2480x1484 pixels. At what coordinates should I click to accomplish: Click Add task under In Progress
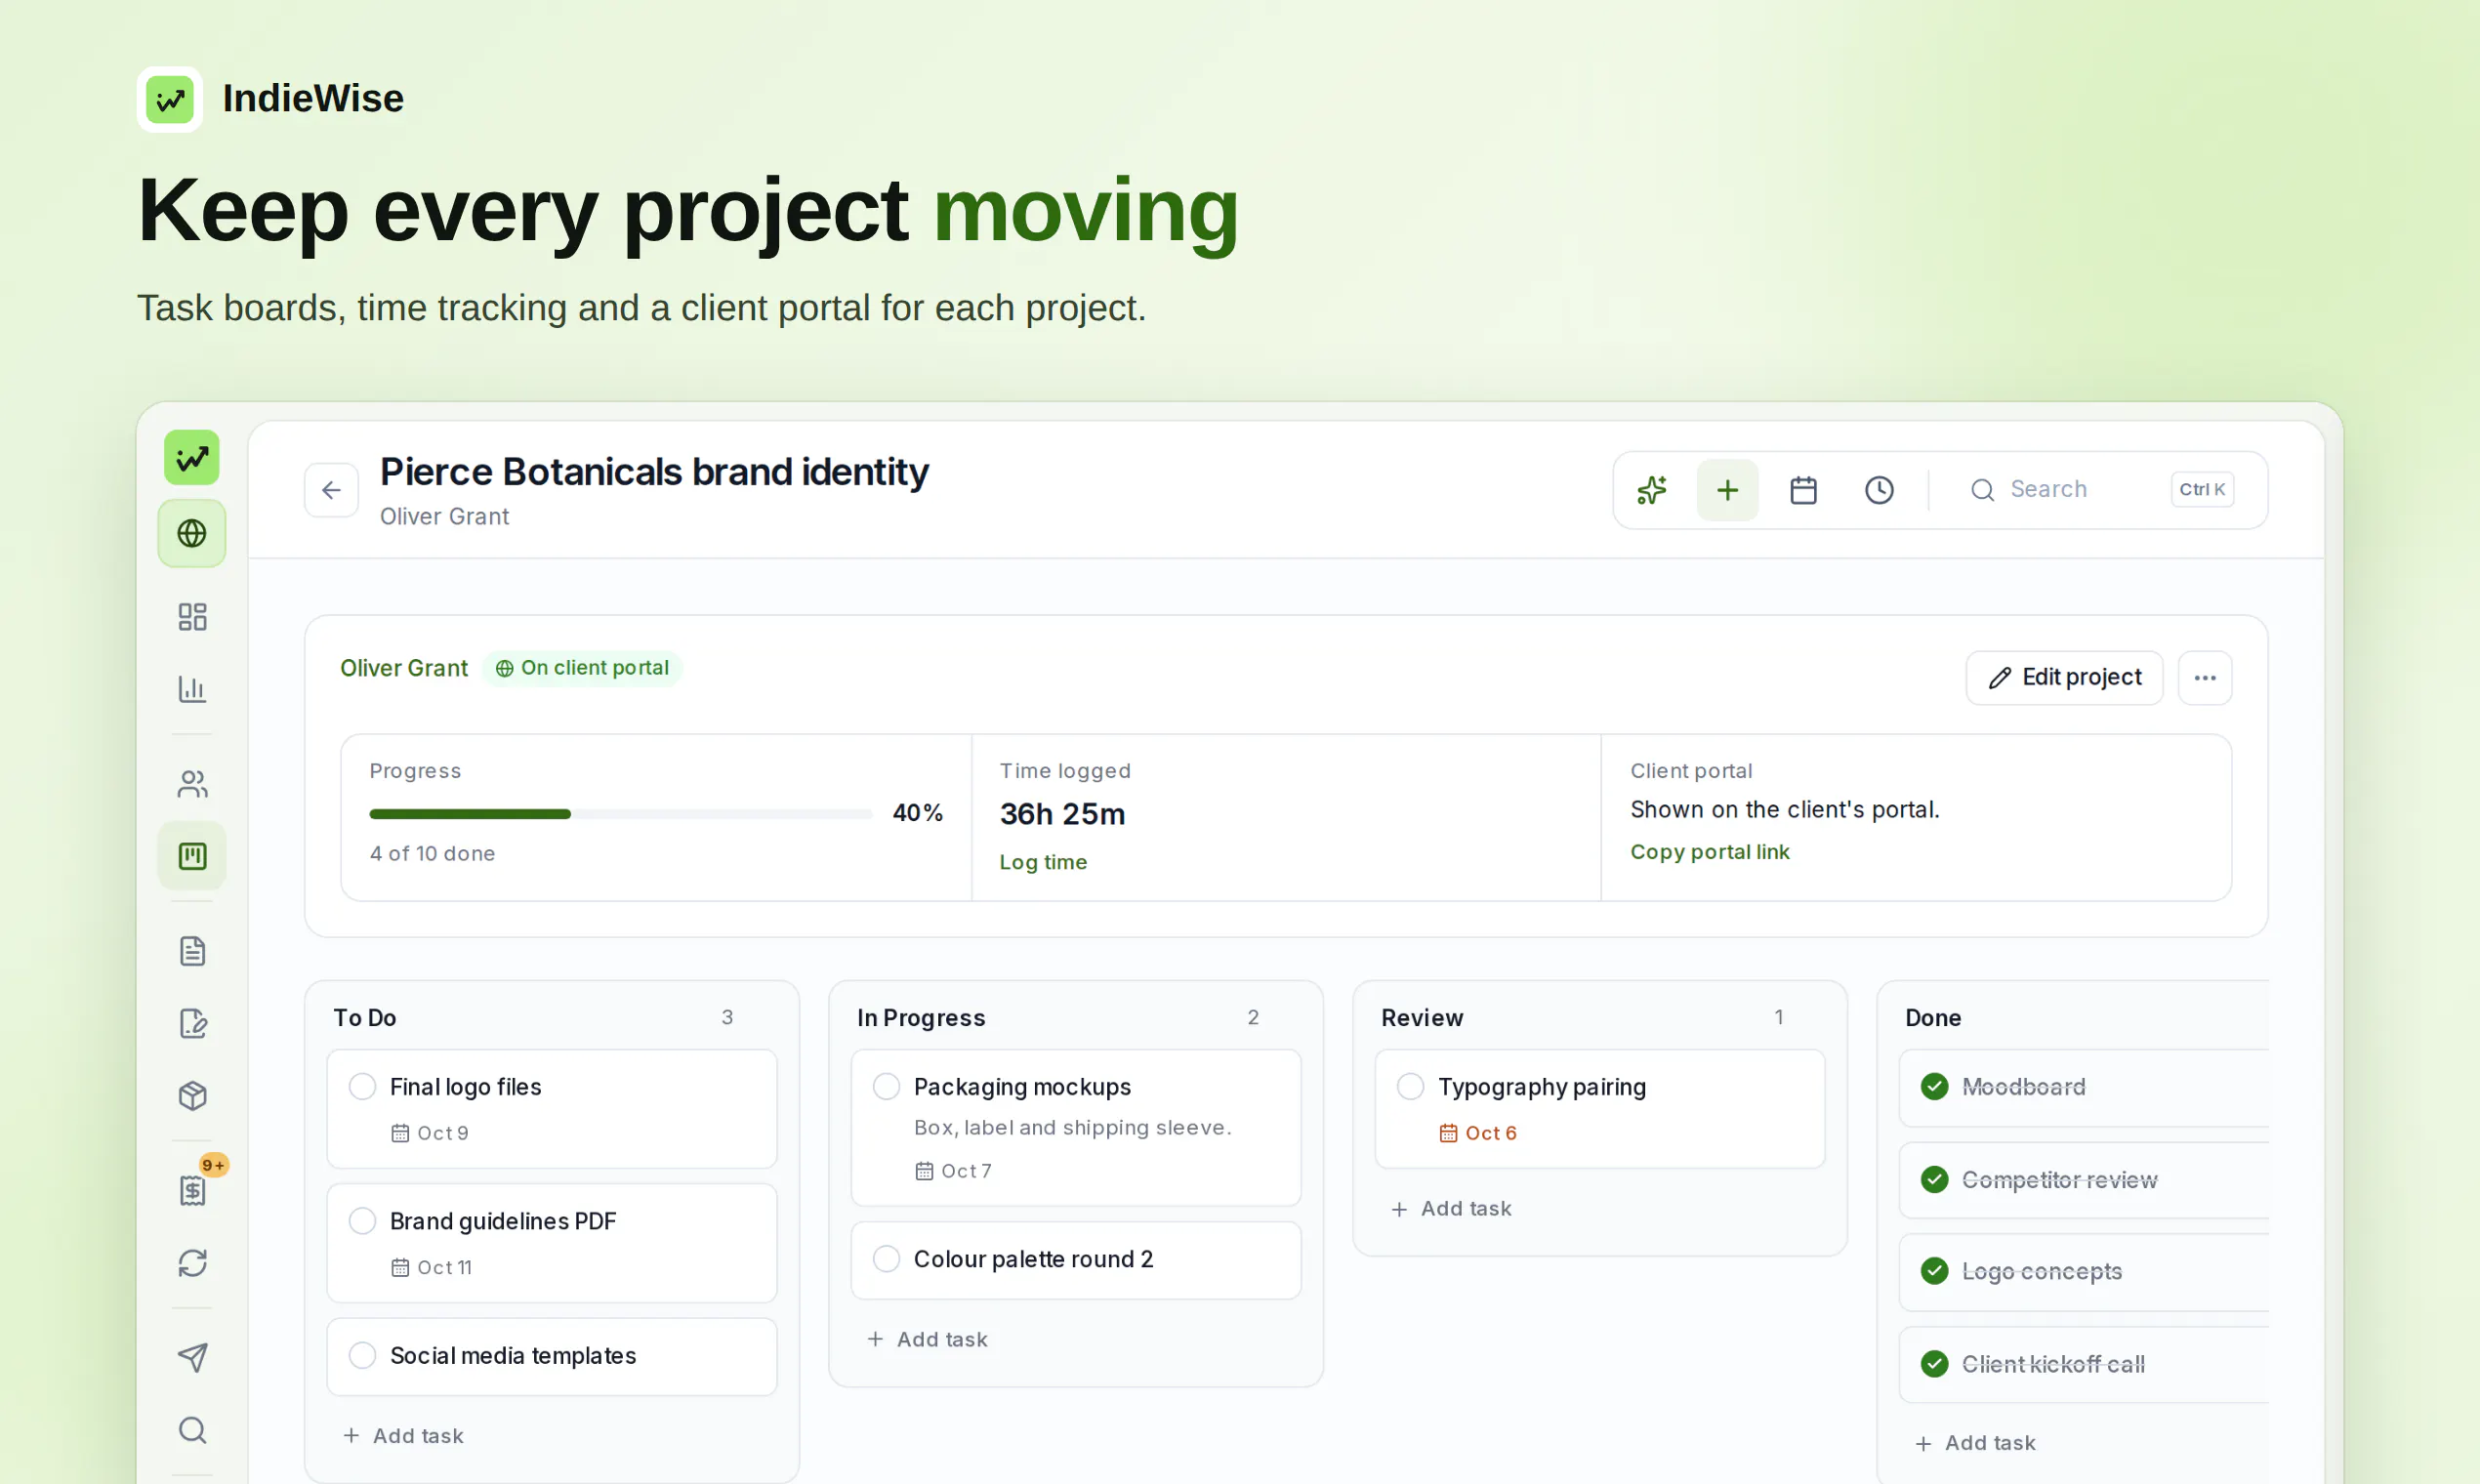click(928, 1339)
